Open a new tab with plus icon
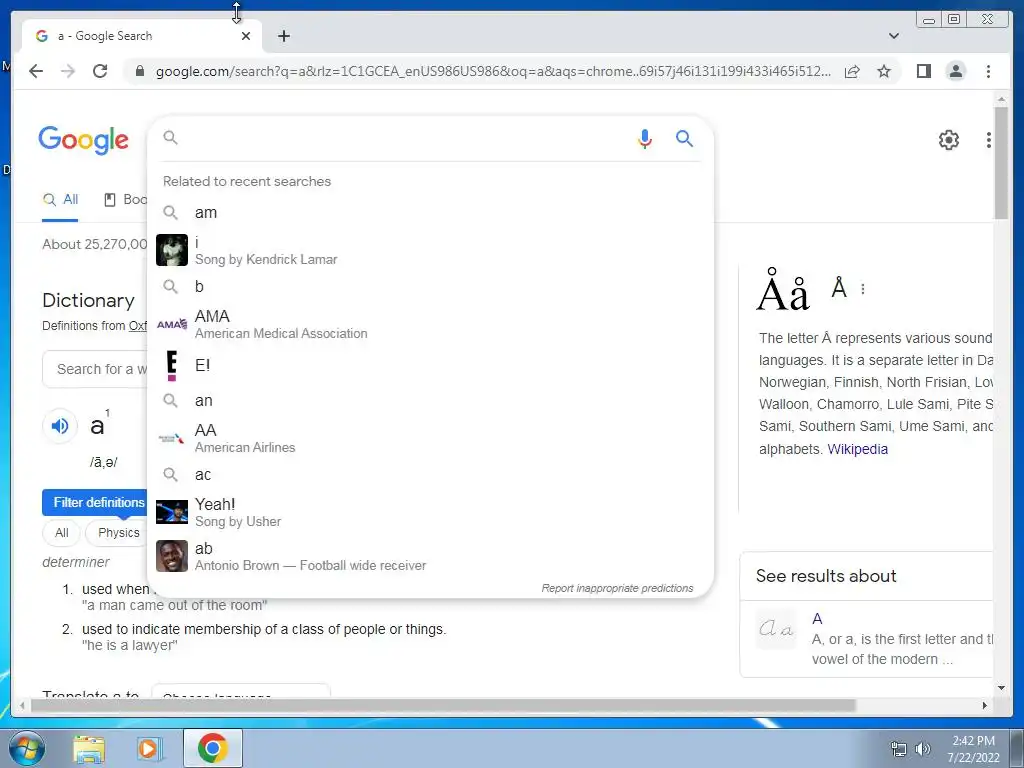1024x768 pixels. [x=283, y=36]
